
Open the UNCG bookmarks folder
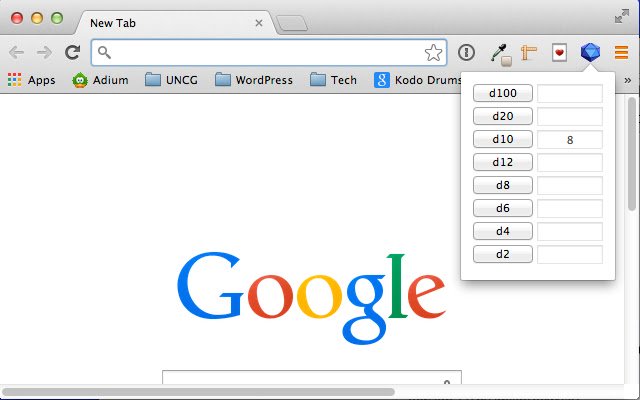(171, 80)
